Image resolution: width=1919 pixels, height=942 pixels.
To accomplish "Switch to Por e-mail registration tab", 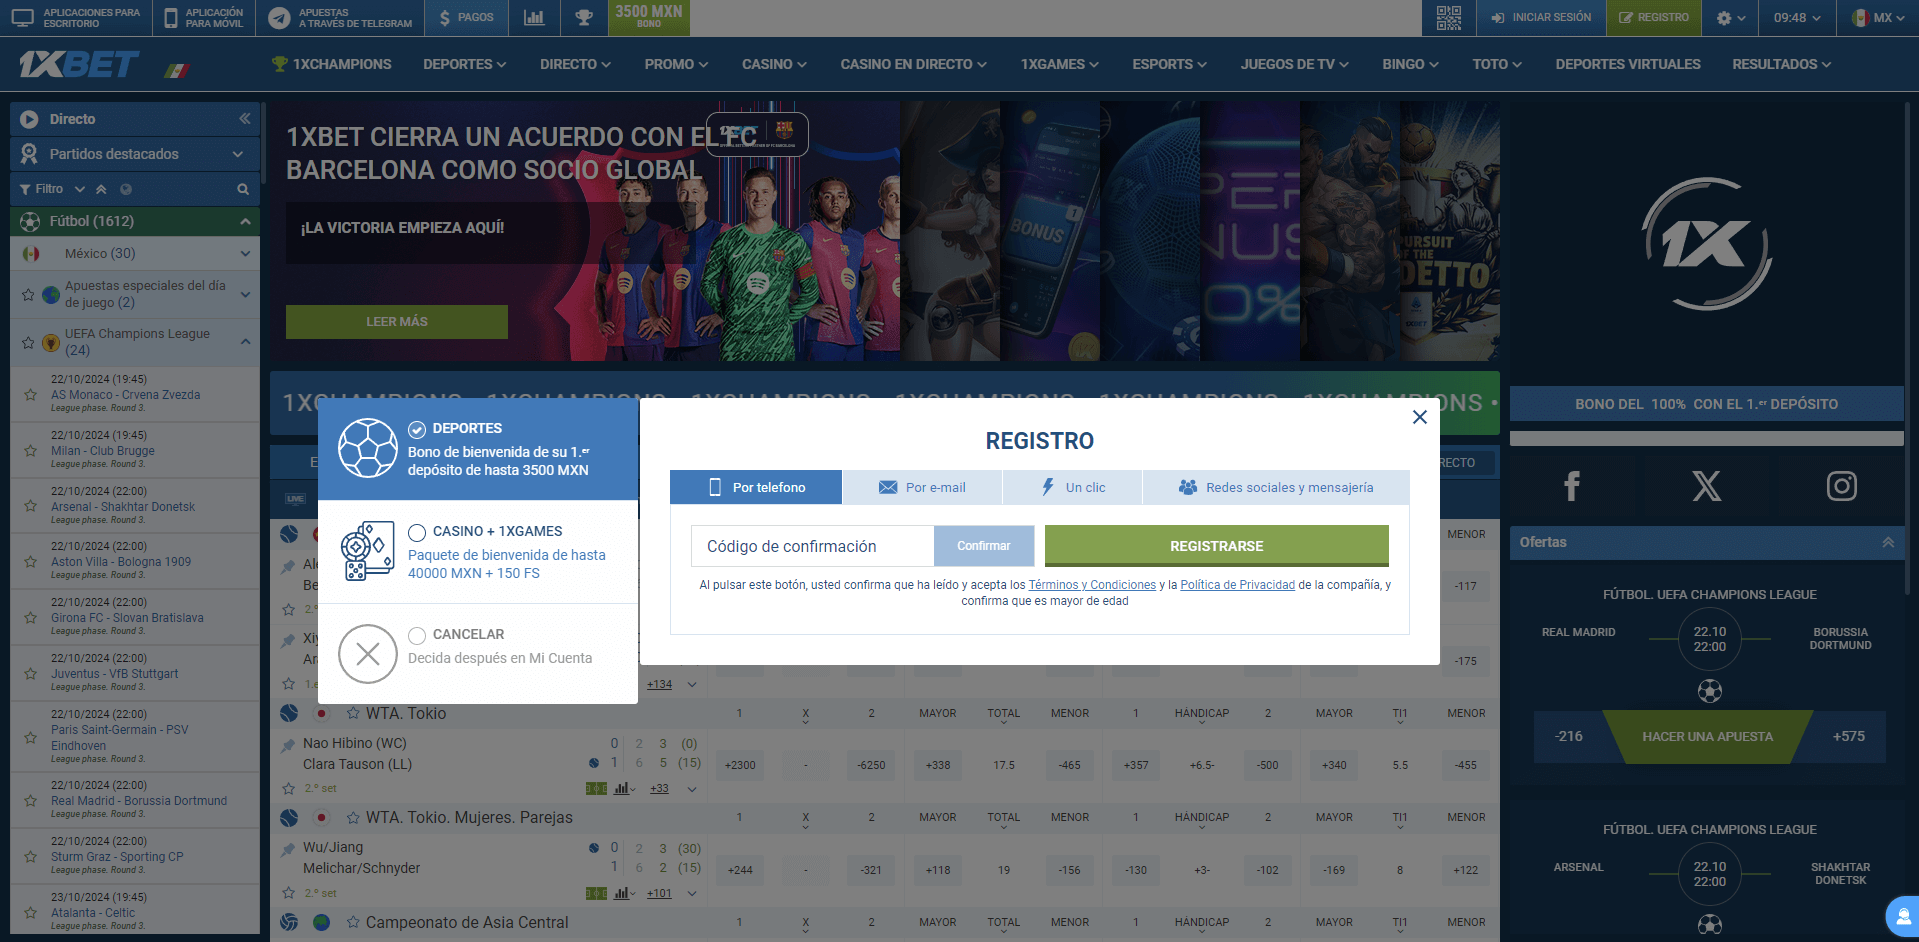I will point(922,487).
